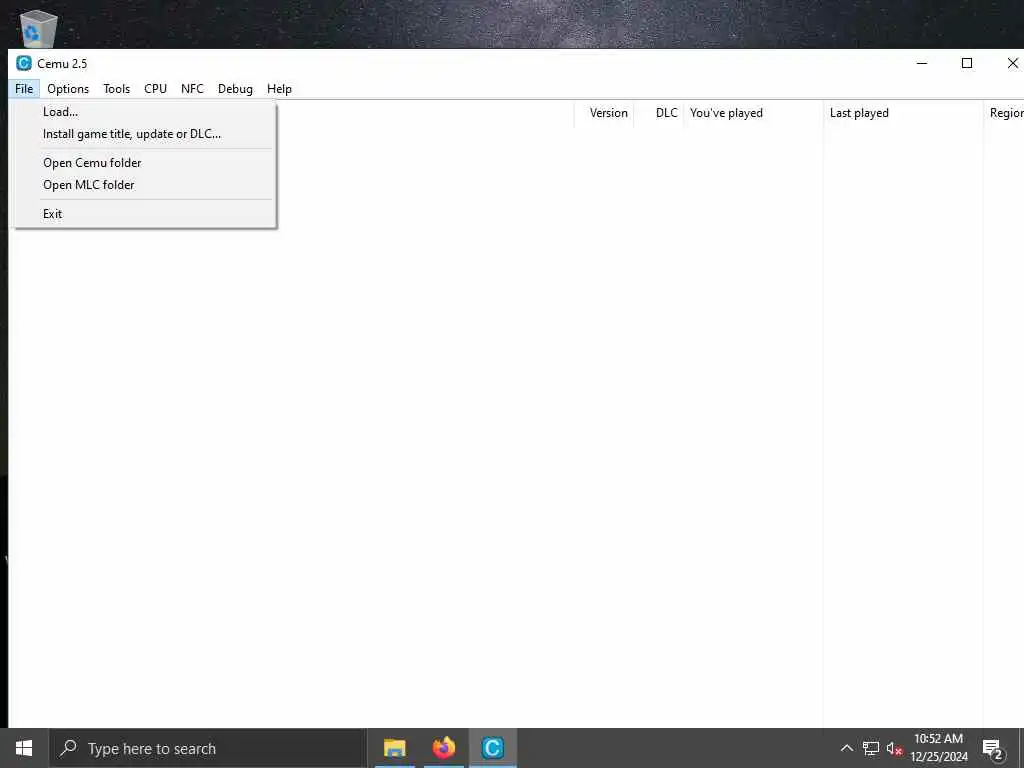Image resolution: width=1024 pixels, height=768 pixels.
Task: Close the Cemu window
Action: pos(1011,63)
